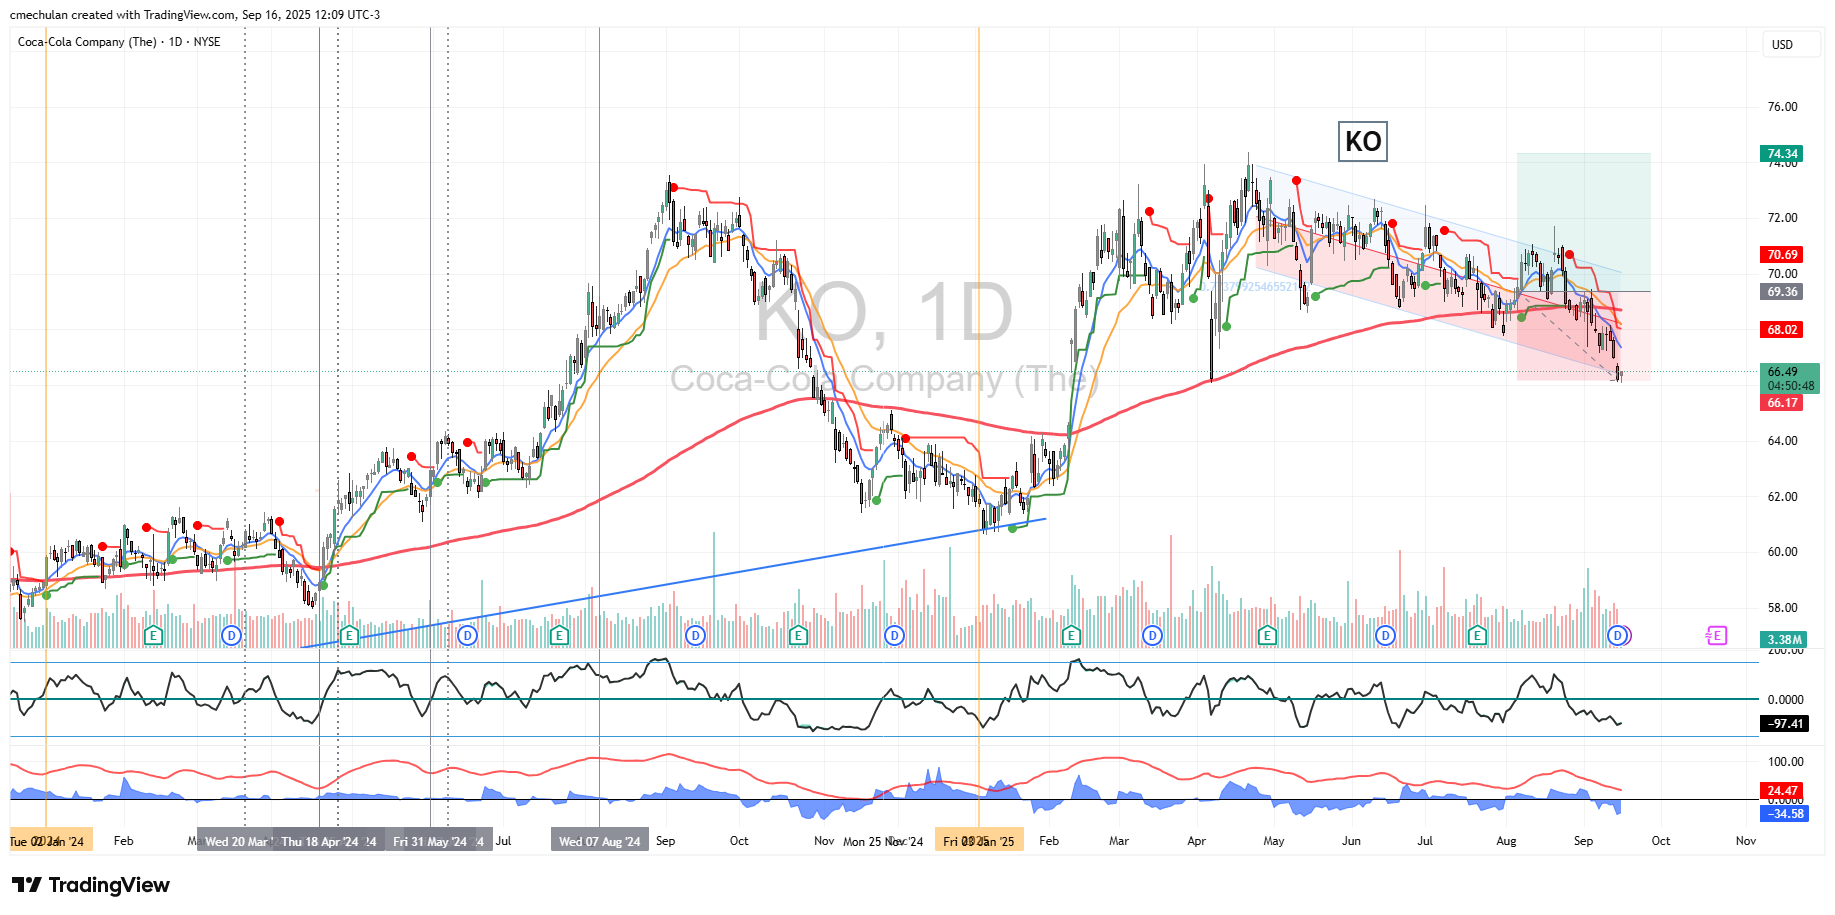Viewport: 1835px width, 915px height.
Task: Click the 76.00 price axis label
Action: (1782, 107)
